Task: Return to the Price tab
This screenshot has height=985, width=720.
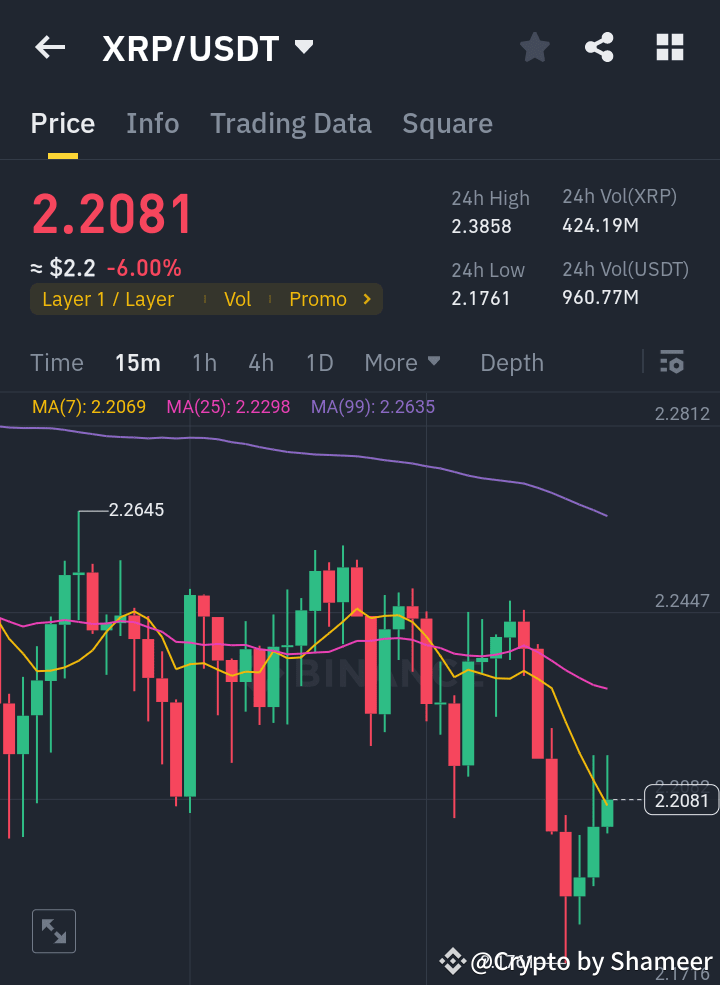Action: point(62,123)
